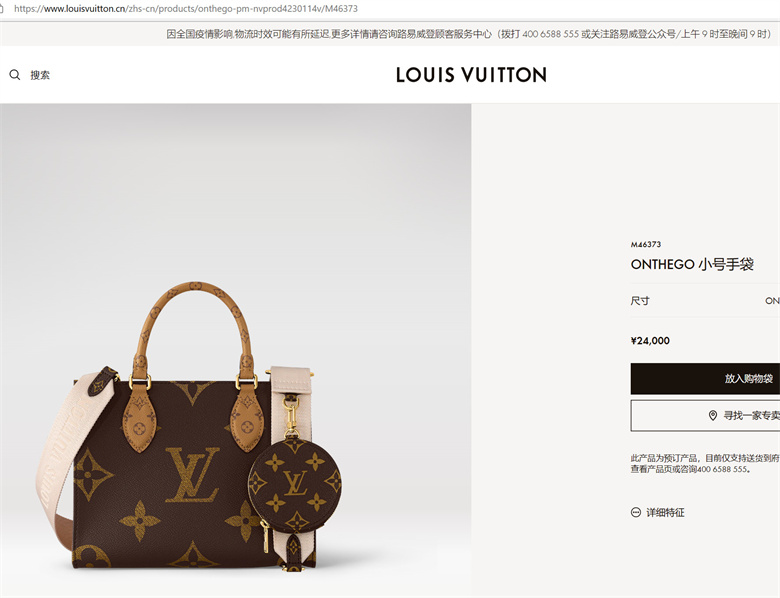The image size is (780, 598).
Task: Open the 尺寸 size selector row
Action: (705, 300)
